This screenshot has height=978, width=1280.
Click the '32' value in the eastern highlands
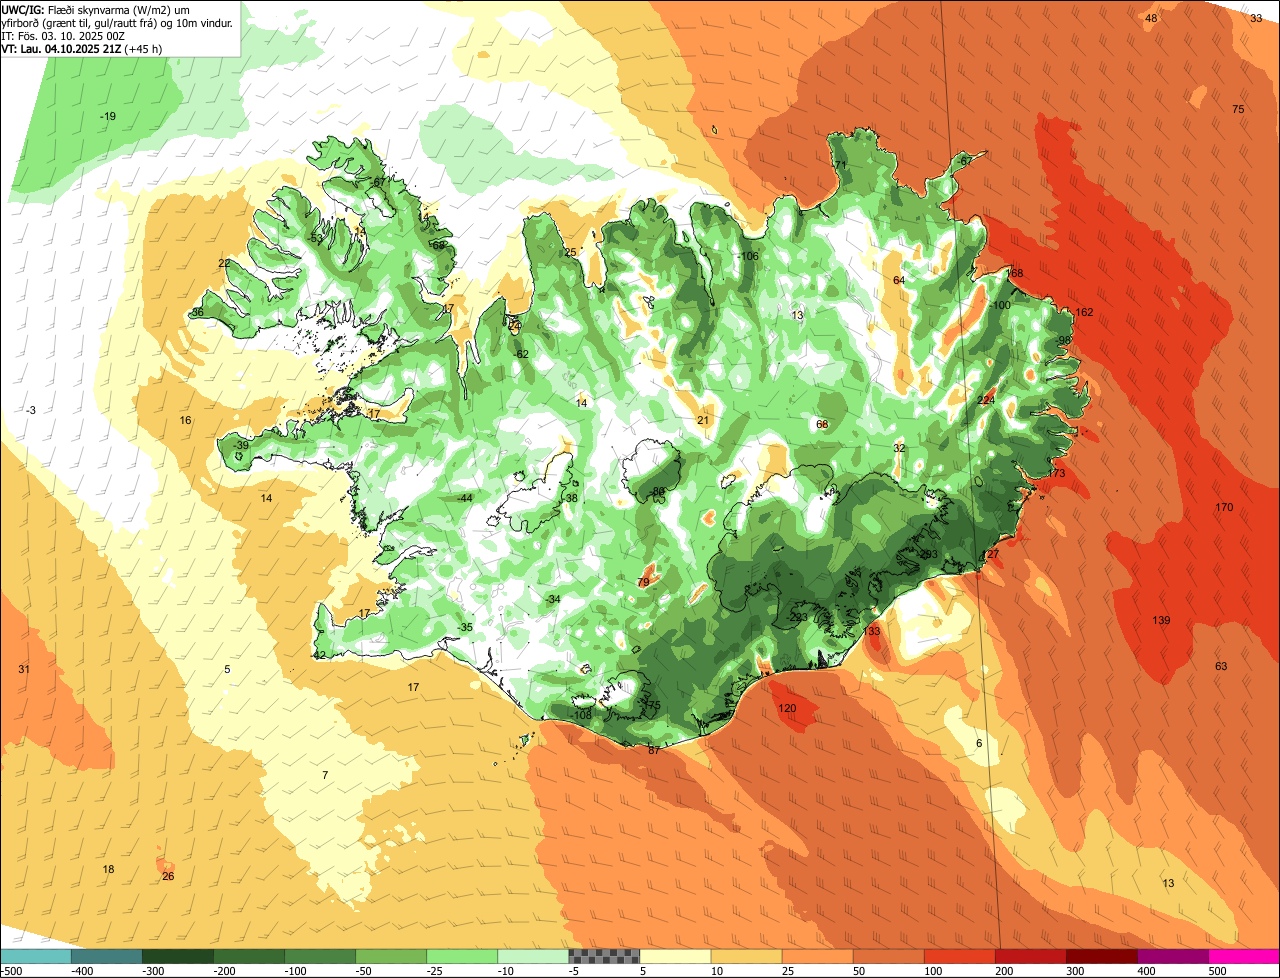pyautogui.click(x=899, y=448)
